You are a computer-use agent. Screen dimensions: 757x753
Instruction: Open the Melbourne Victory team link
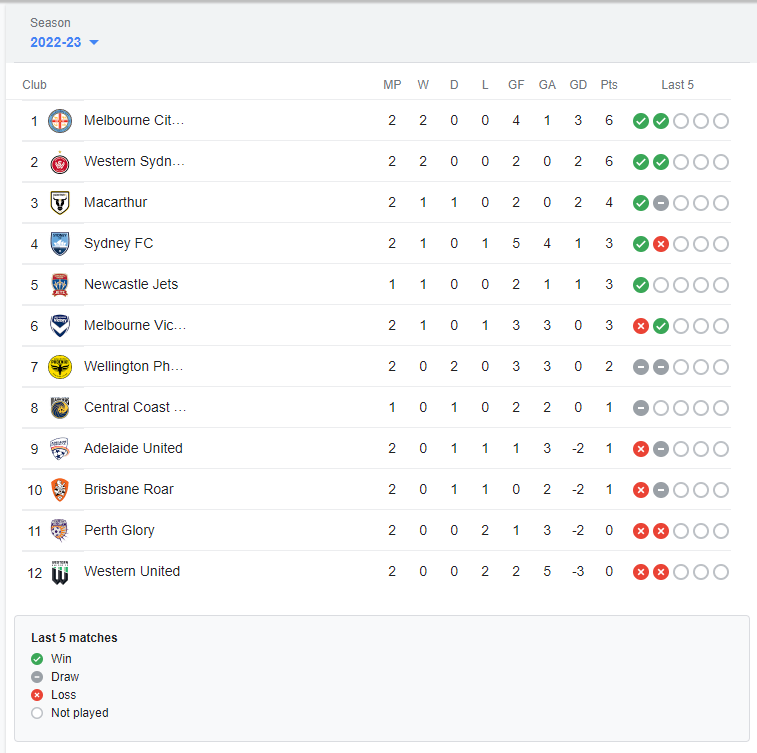135,325
